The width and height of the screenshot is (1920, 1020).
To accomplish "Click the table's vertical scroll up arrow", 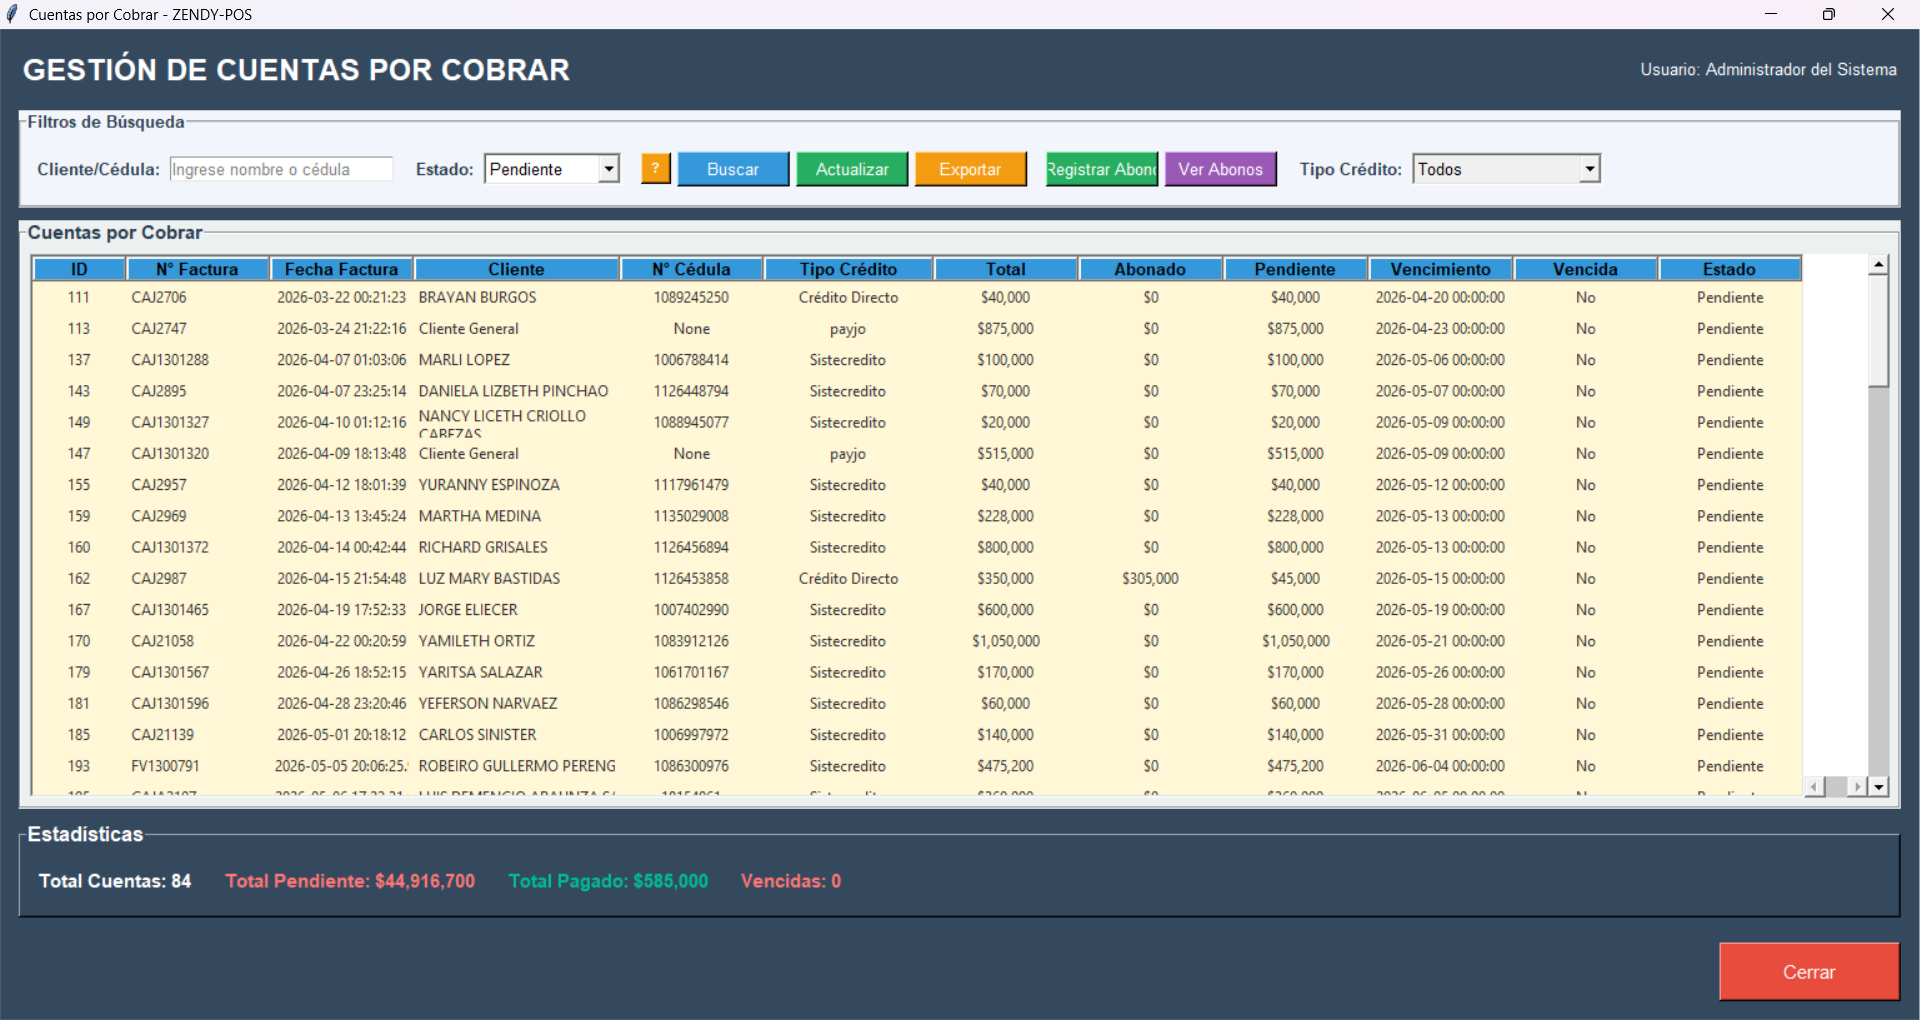I will coord(1879,265).
